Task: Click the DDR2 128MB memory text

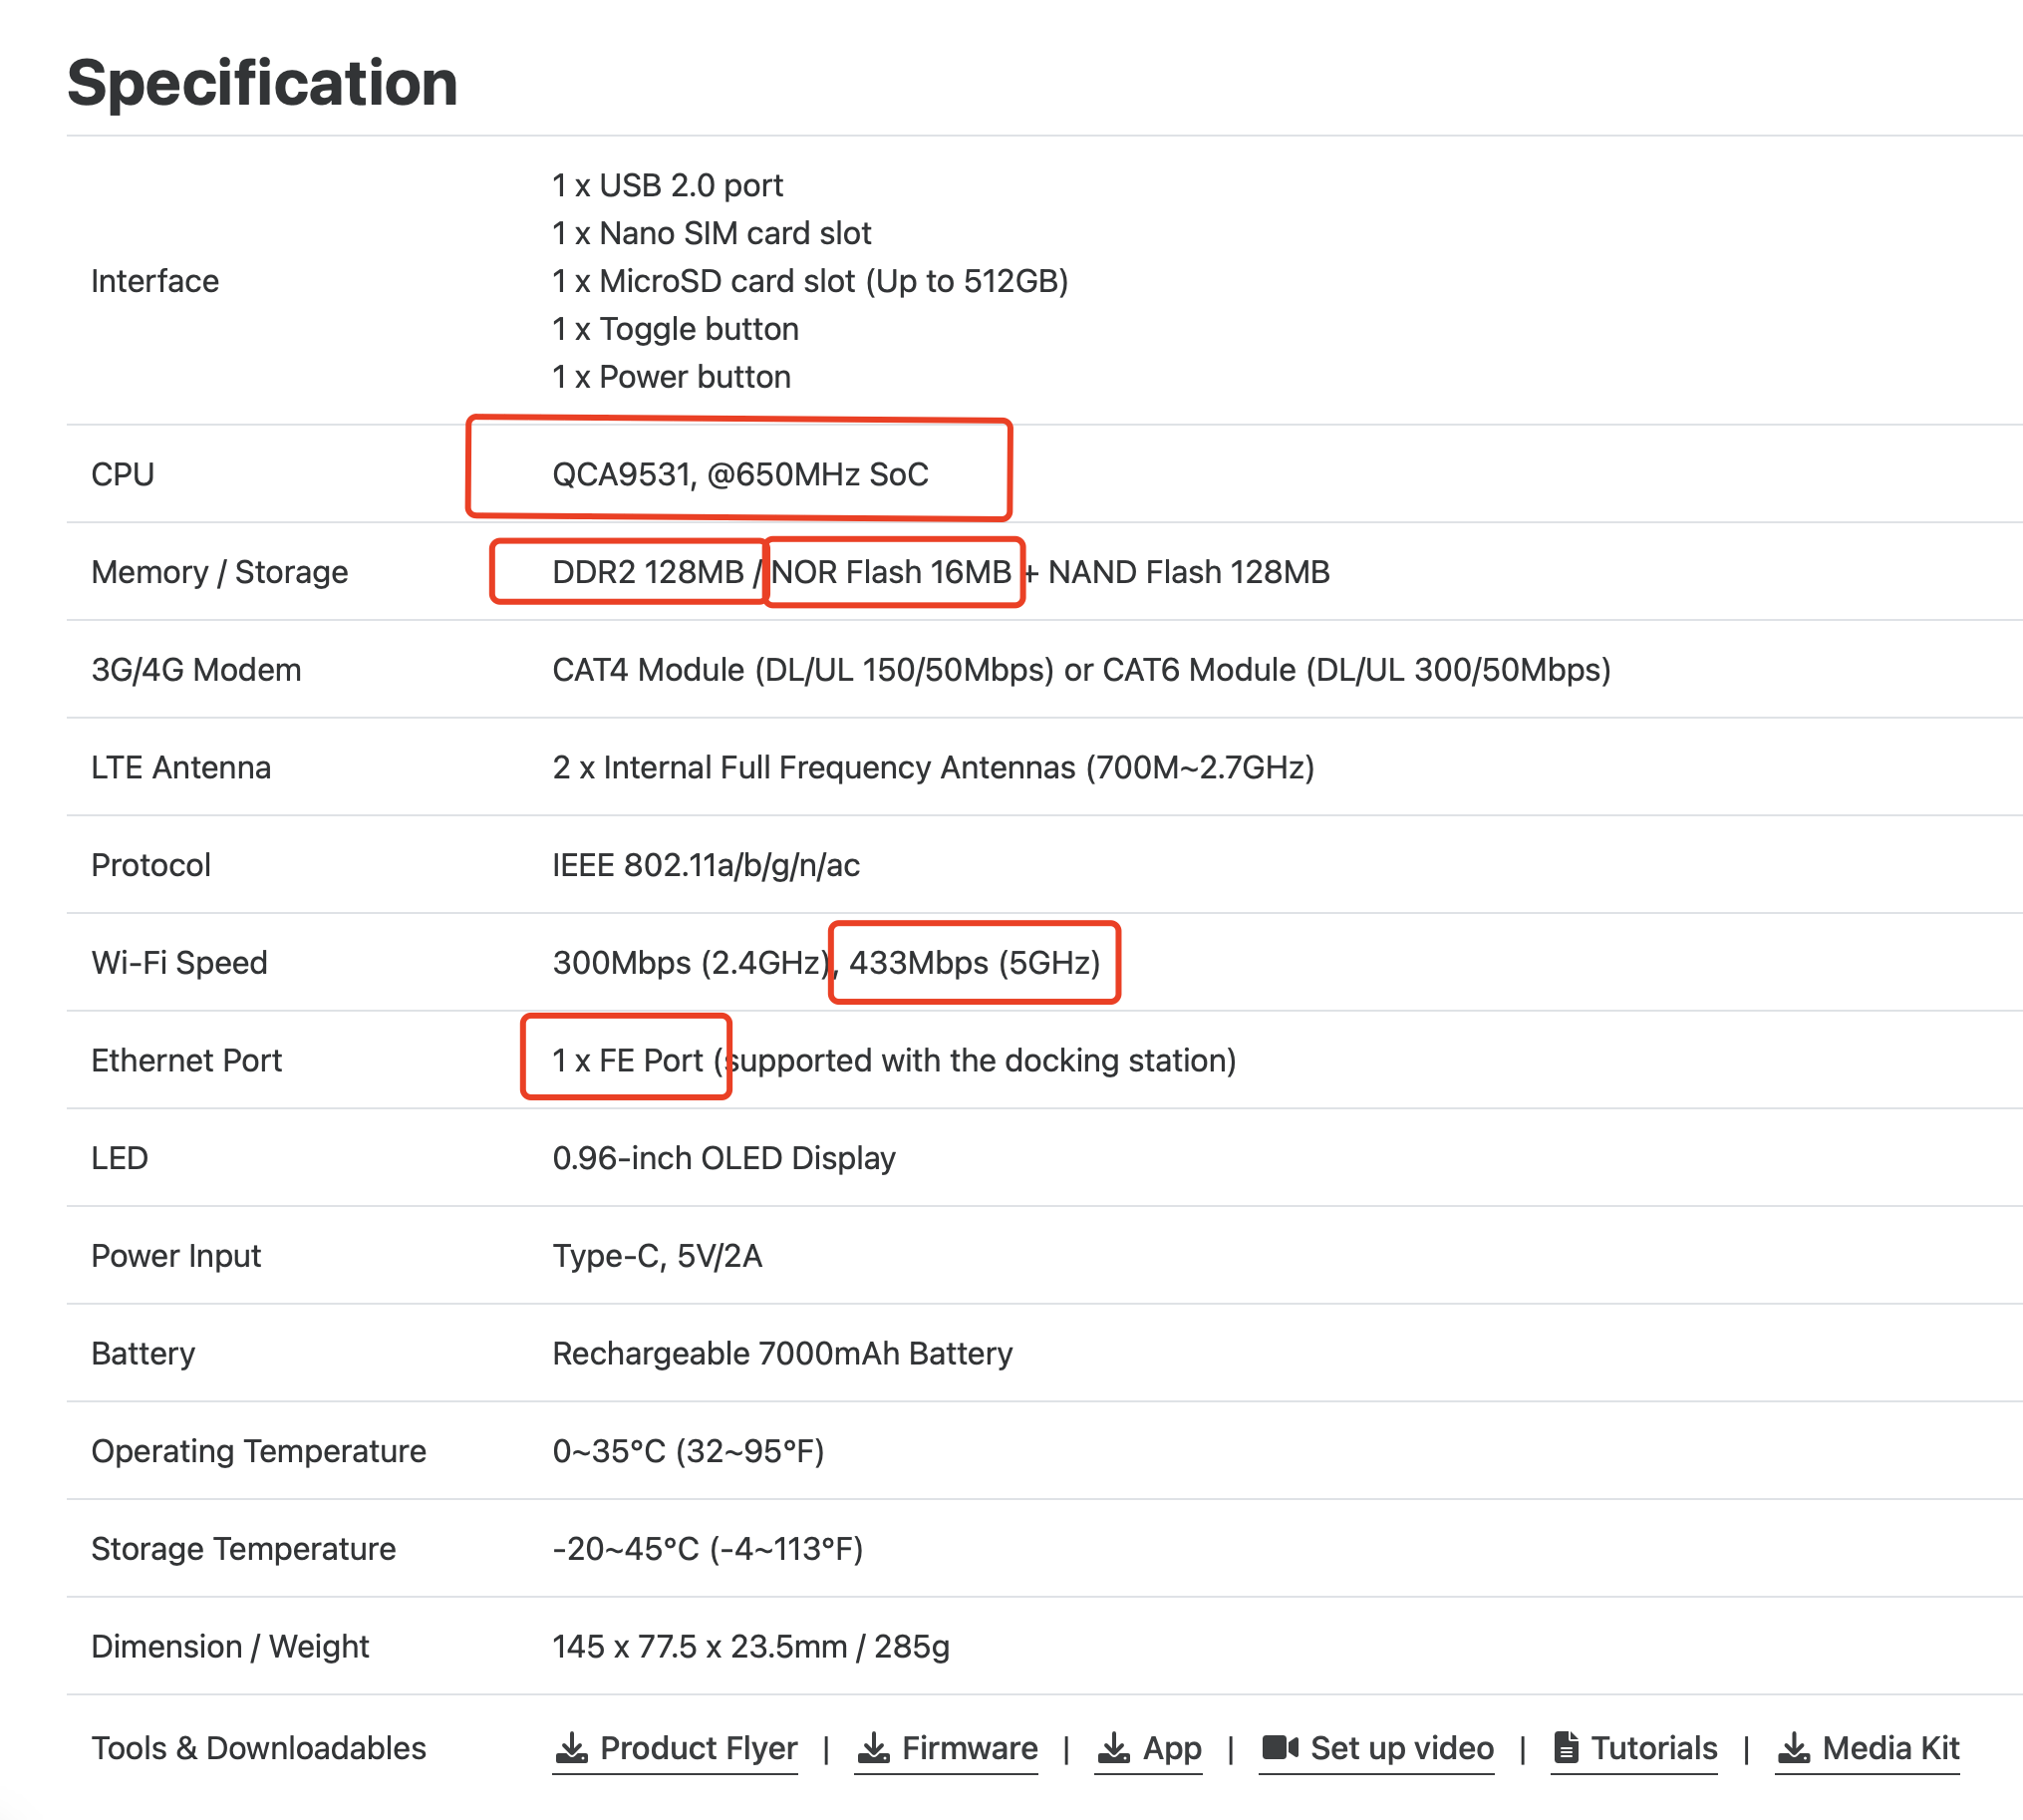Action: point(647,572)
